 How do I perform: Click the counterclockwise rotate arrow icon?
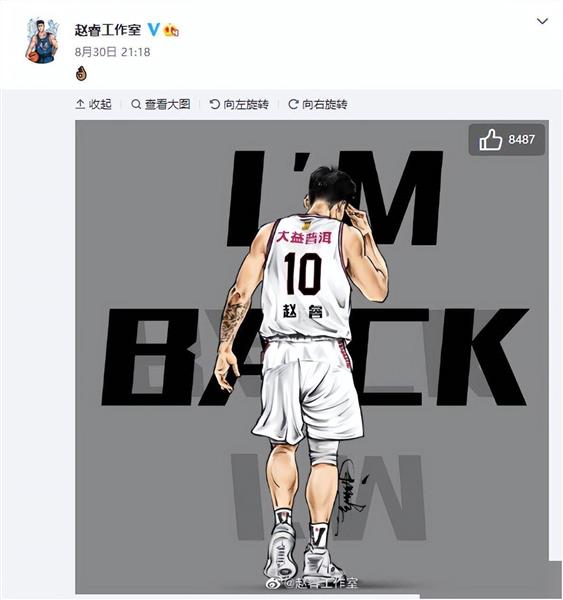tap(215, 104)
